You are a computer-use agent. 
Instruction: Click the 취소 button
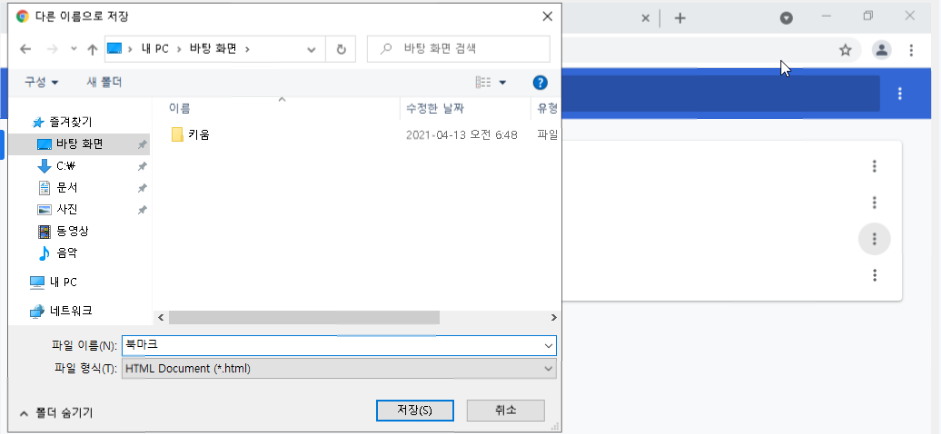(505, 410)
